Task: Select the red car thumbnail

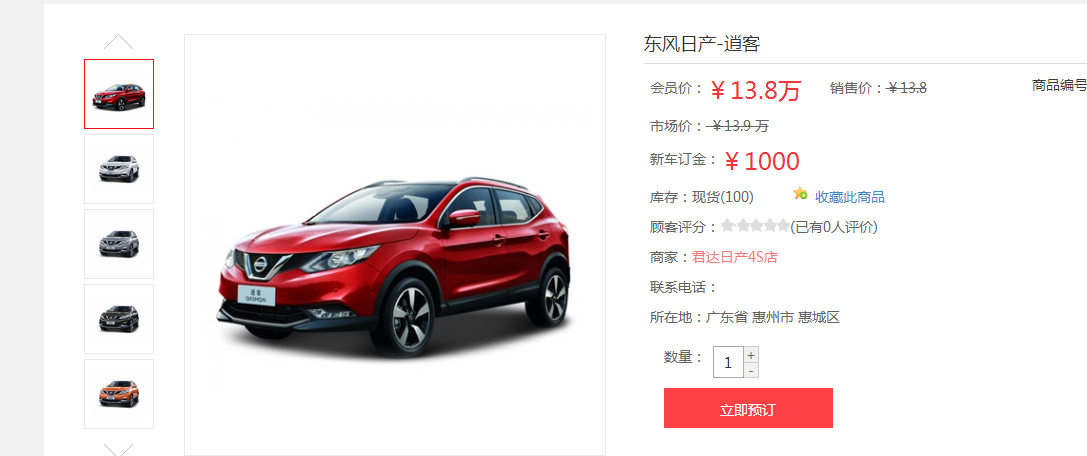Action: coord(119,94)
